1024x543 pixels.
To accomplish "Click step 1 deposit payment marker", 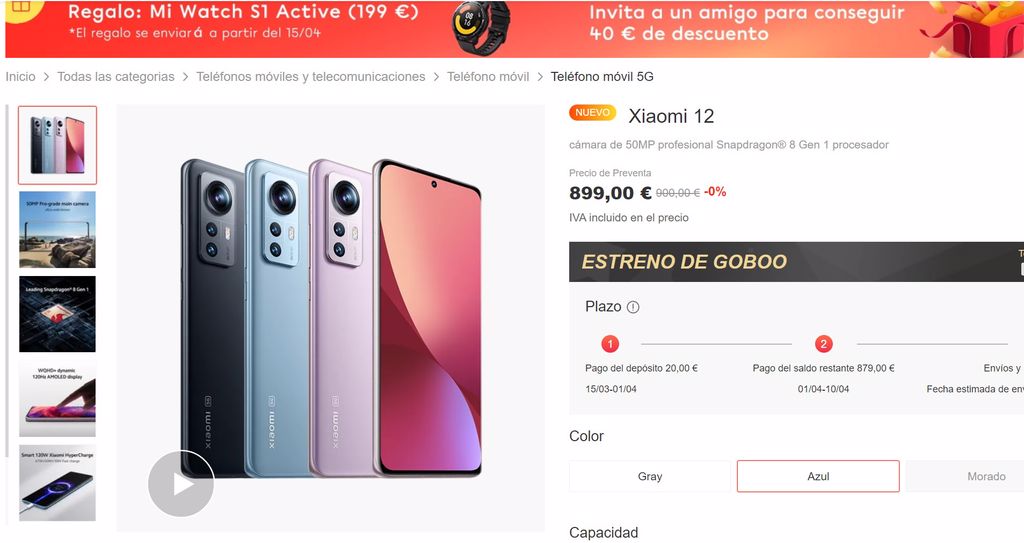I will 610,344.
